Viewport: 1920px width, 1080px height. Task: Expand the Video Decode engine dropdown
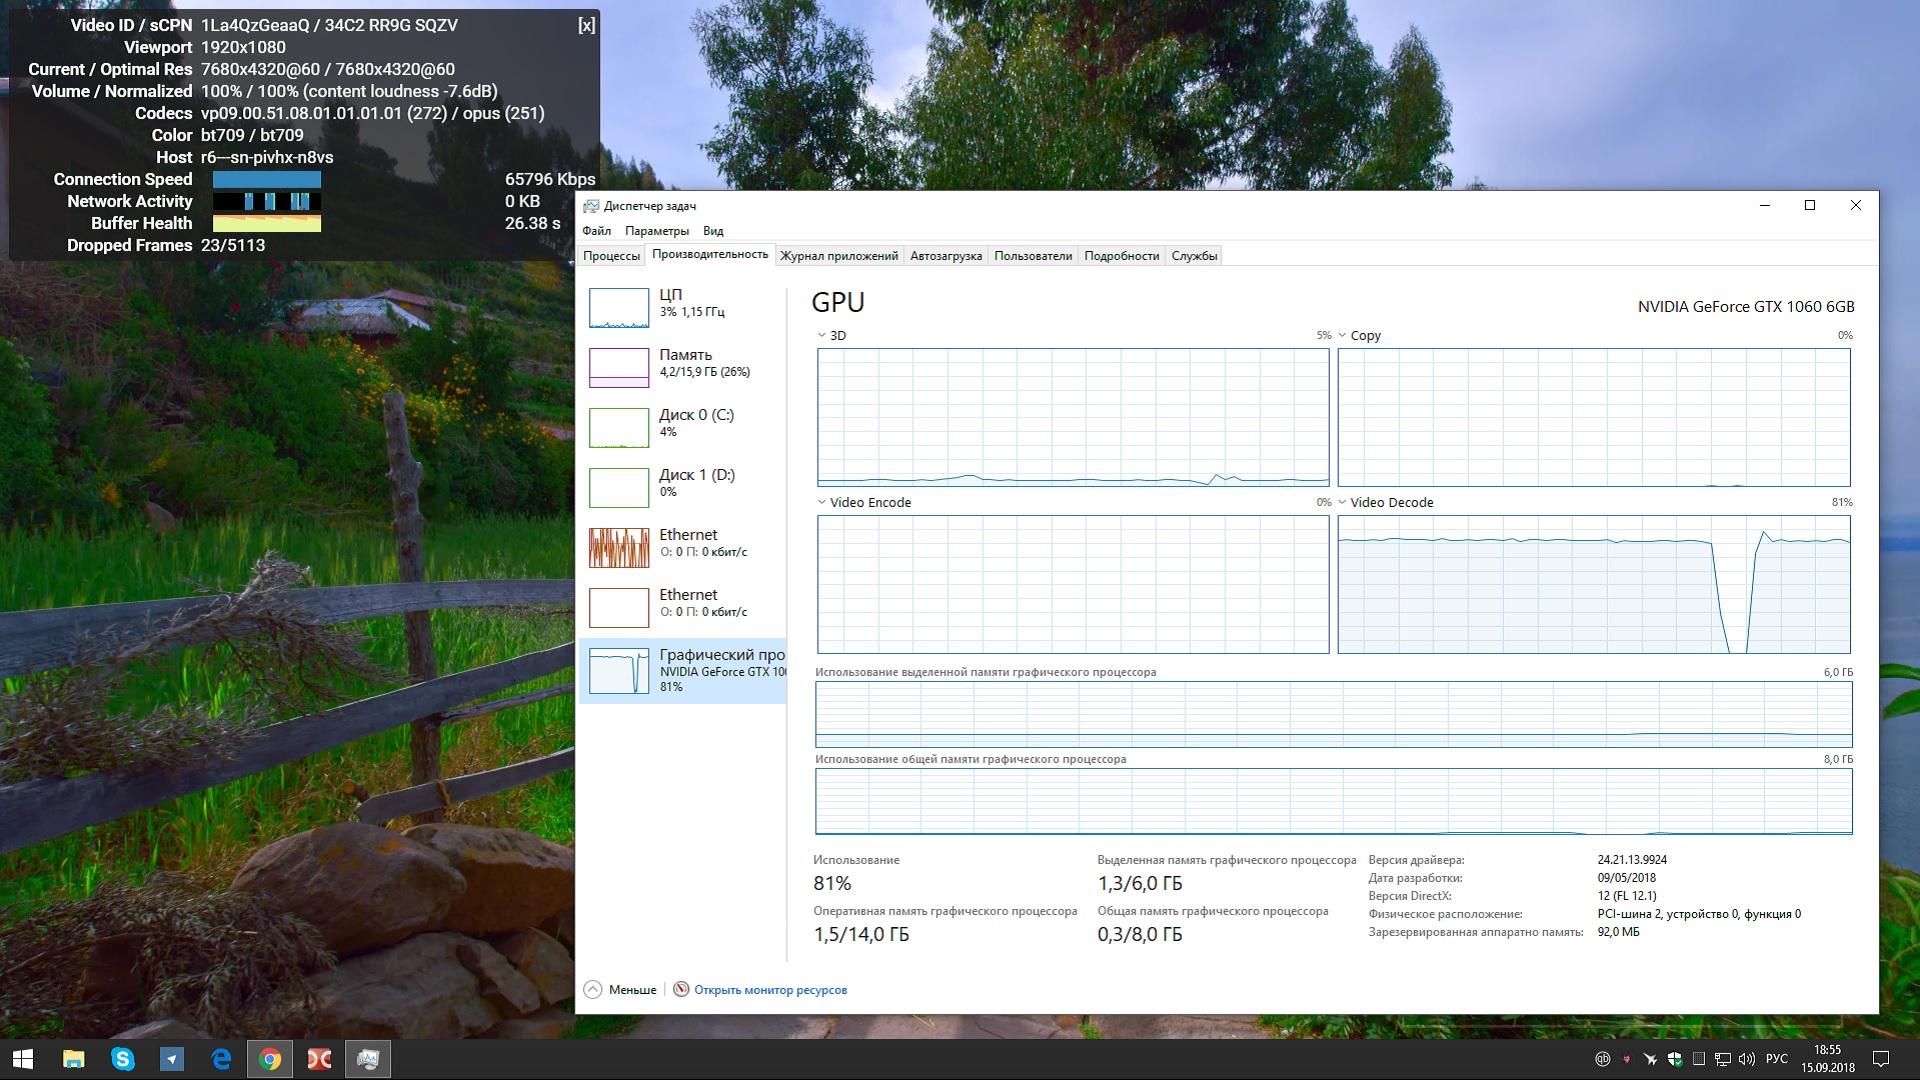point(1342,503)
